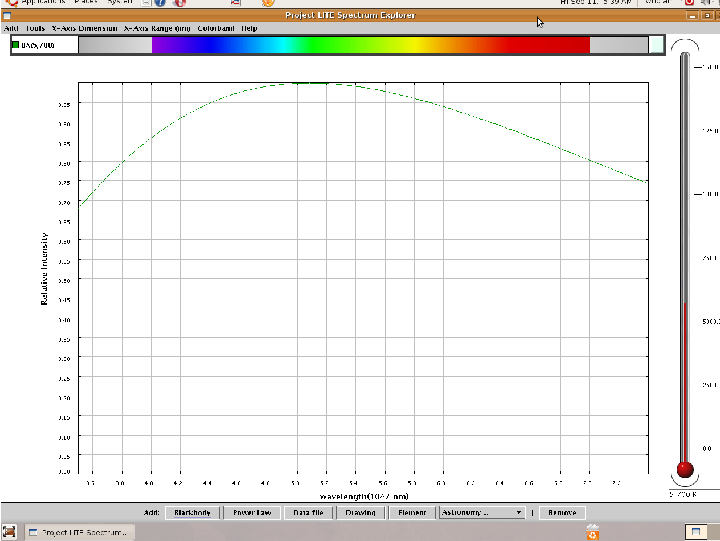The height and width of the screenshot is (541, 720).
Task: Click the Blackbody add button
Action: (x=192, y=512)
